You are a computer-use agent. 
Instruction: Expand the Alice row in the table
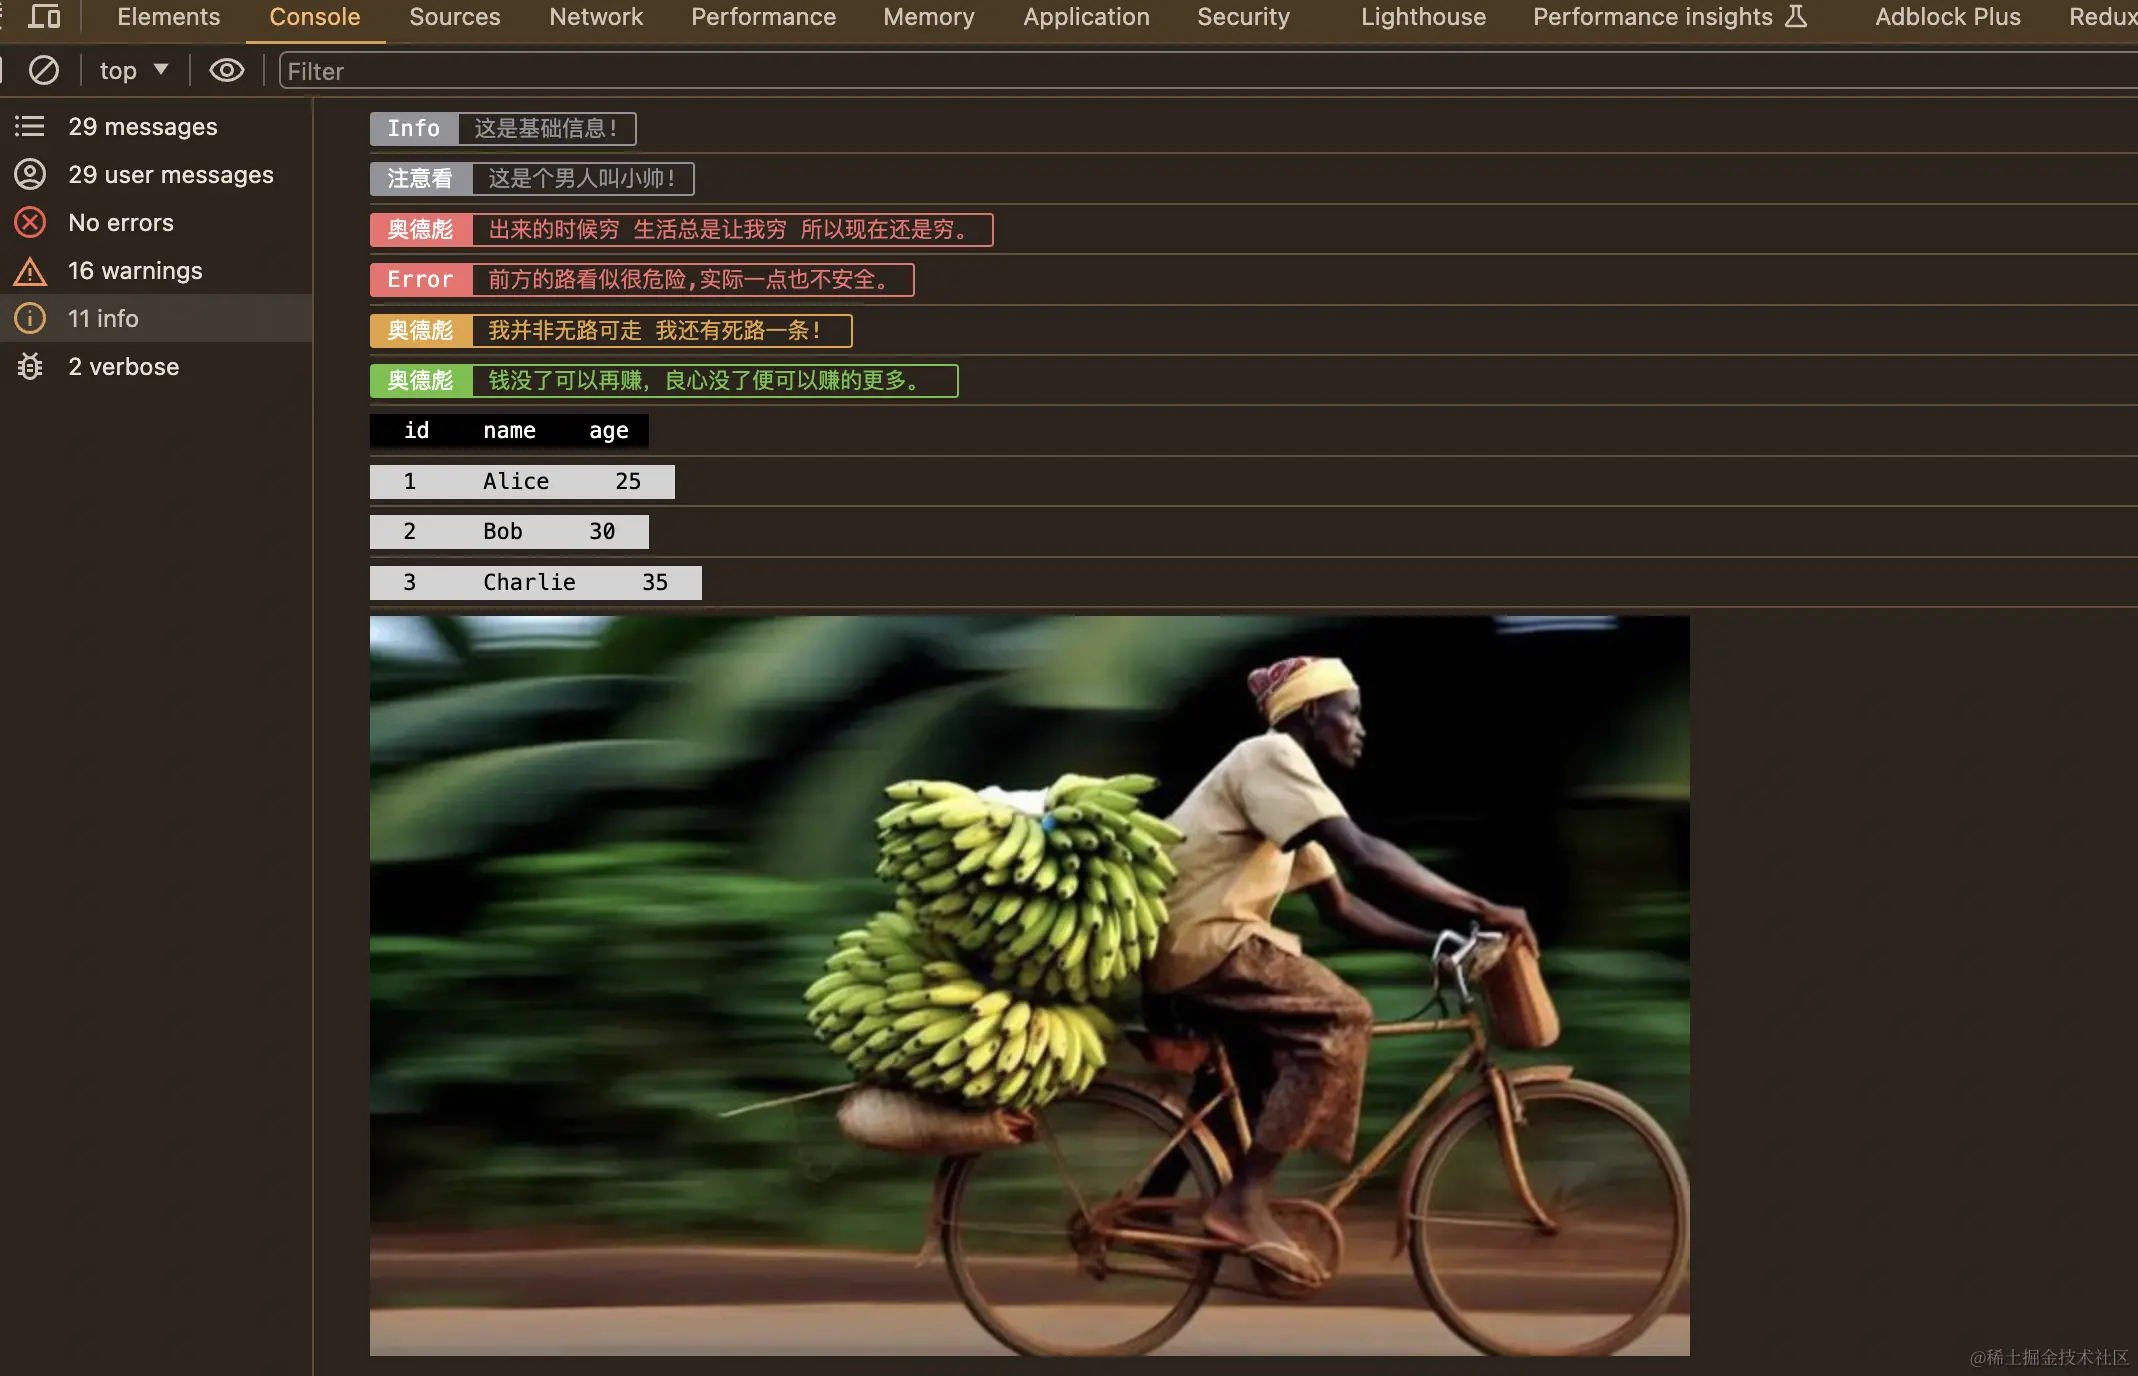tap(522, 481)
